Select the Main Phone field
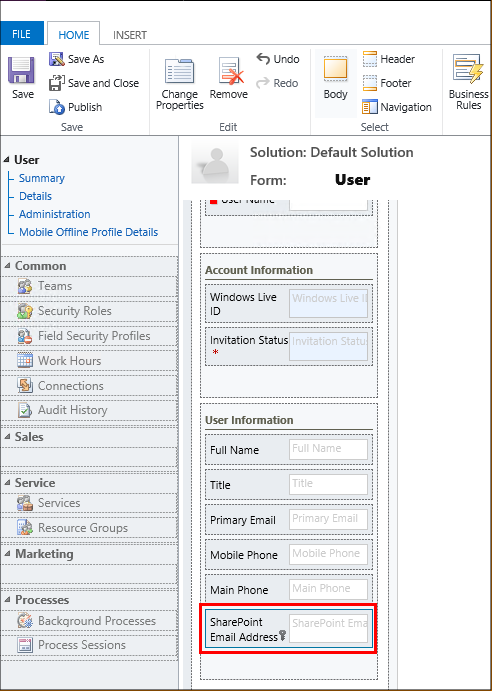The width and height of the screenshot is (492, 691). (289, 590)
